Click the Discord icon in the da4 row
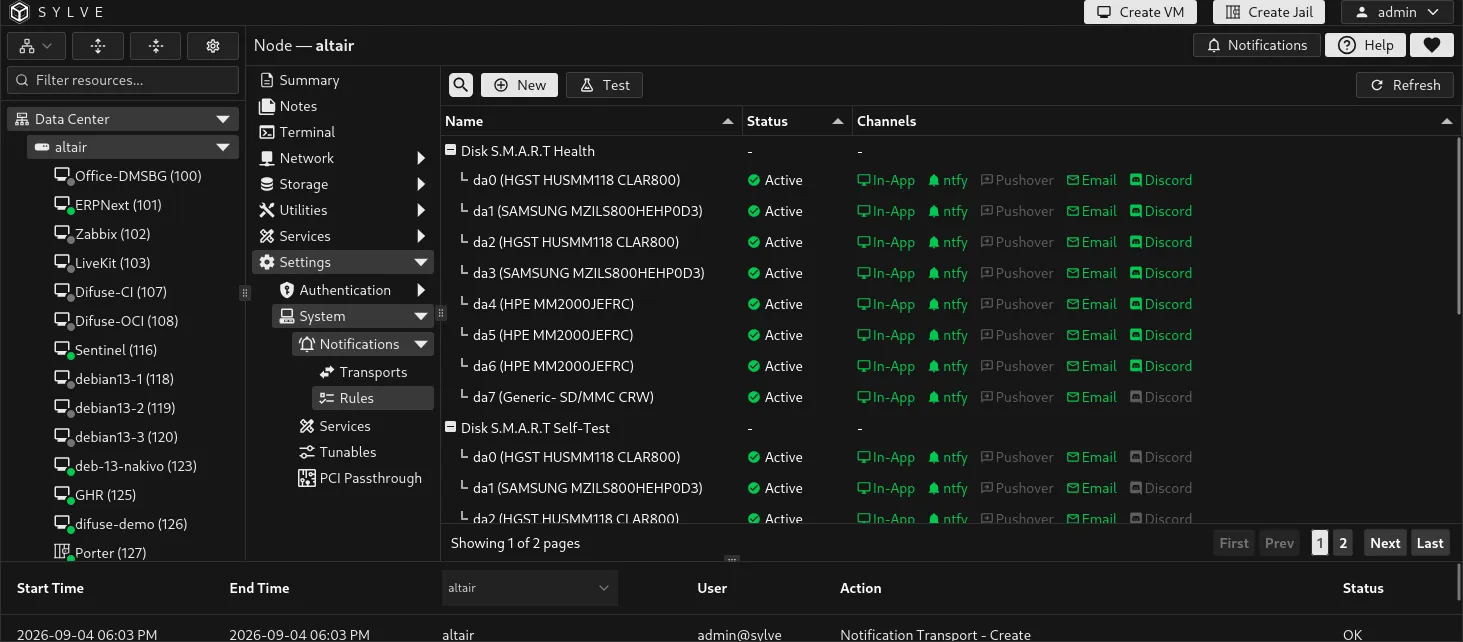 pos(1136,304)
